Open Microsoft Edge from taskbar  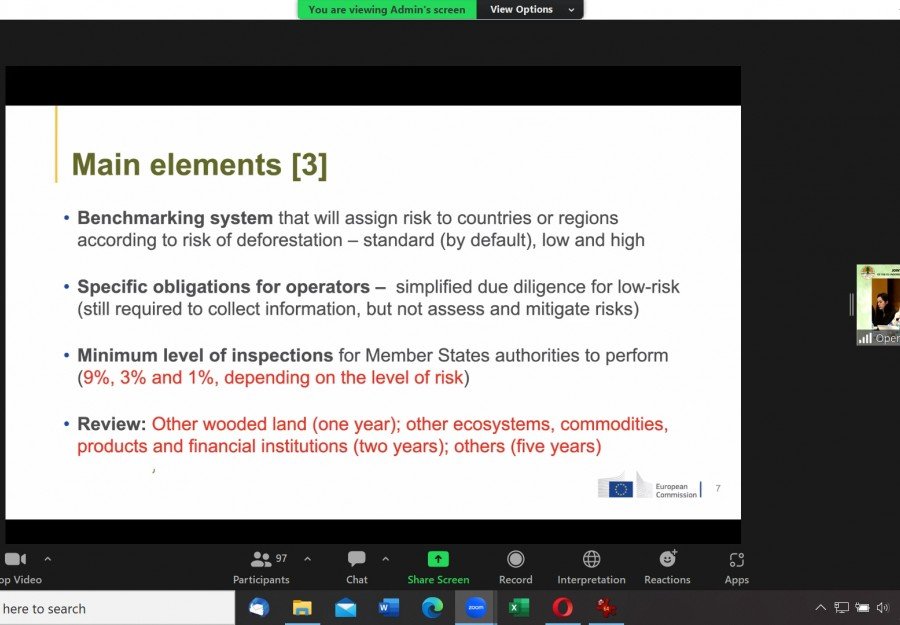(x=432, y=608)
